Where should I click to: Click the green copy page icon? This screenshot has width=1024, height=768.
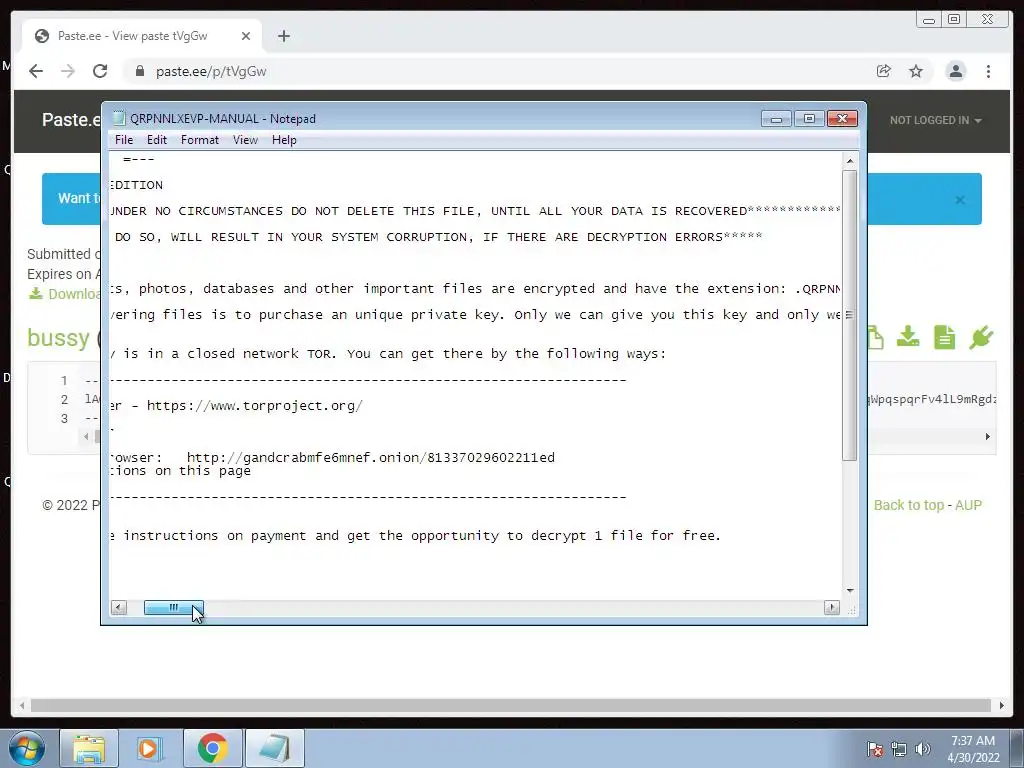[x=876, y=337]
